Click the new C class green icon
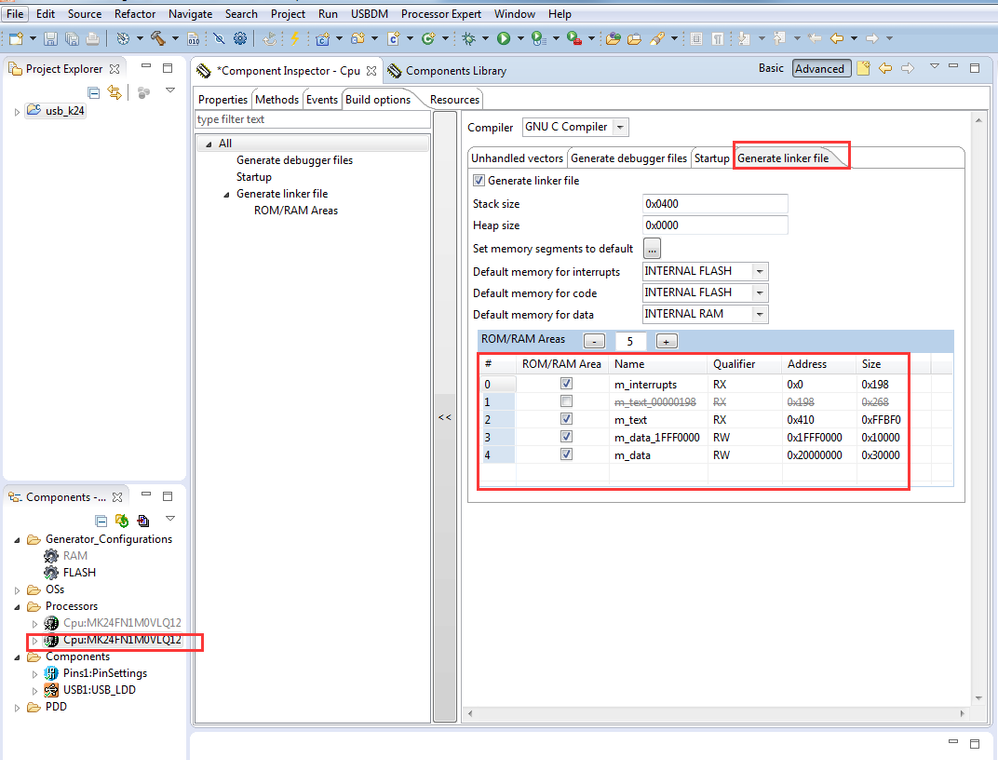The height and width of the screenshot is (760, 998). pos(428,39)
